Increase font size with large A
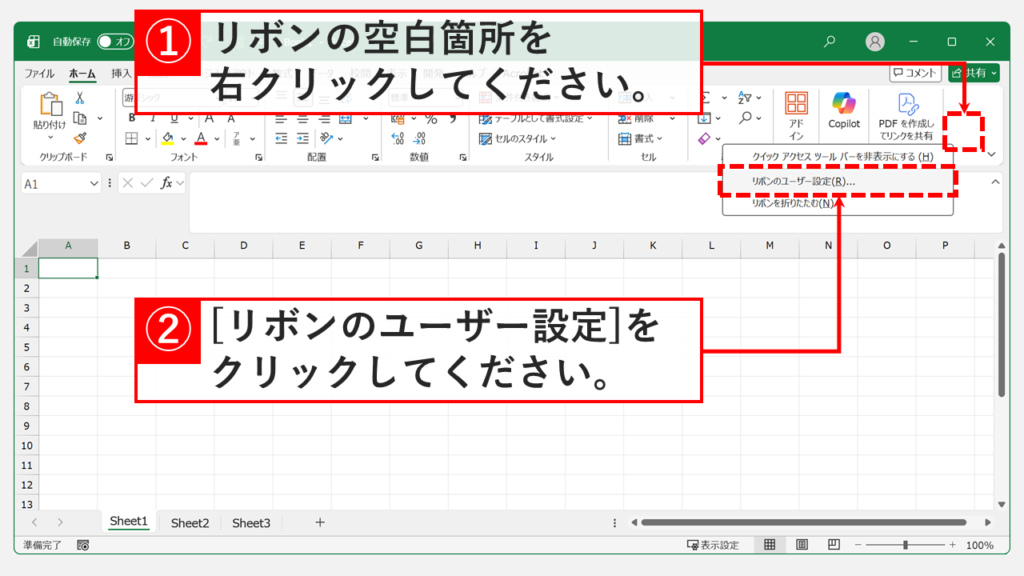This screenshot has height=576, width=1024. (209, 118)
